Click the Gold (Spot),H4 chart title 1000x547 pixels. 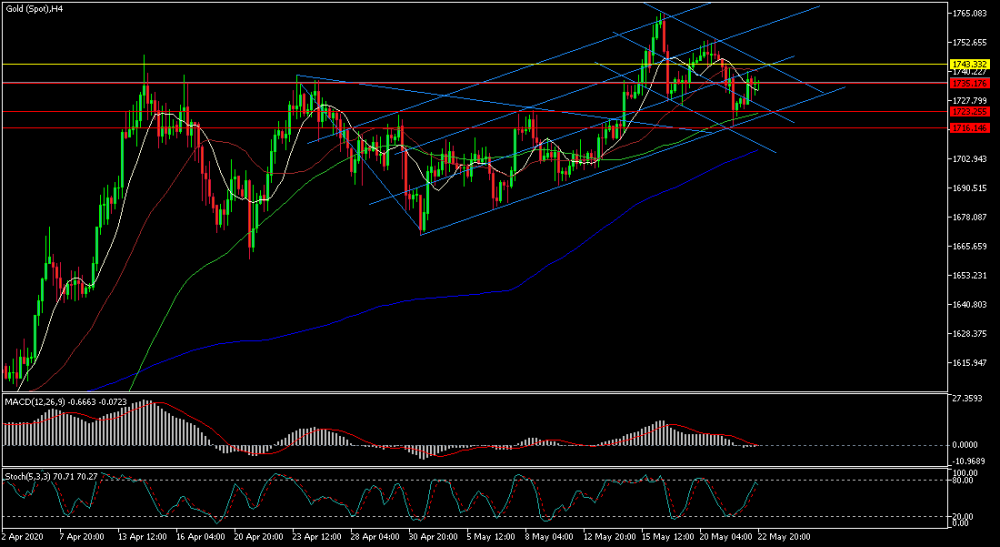tap(31, 10)
